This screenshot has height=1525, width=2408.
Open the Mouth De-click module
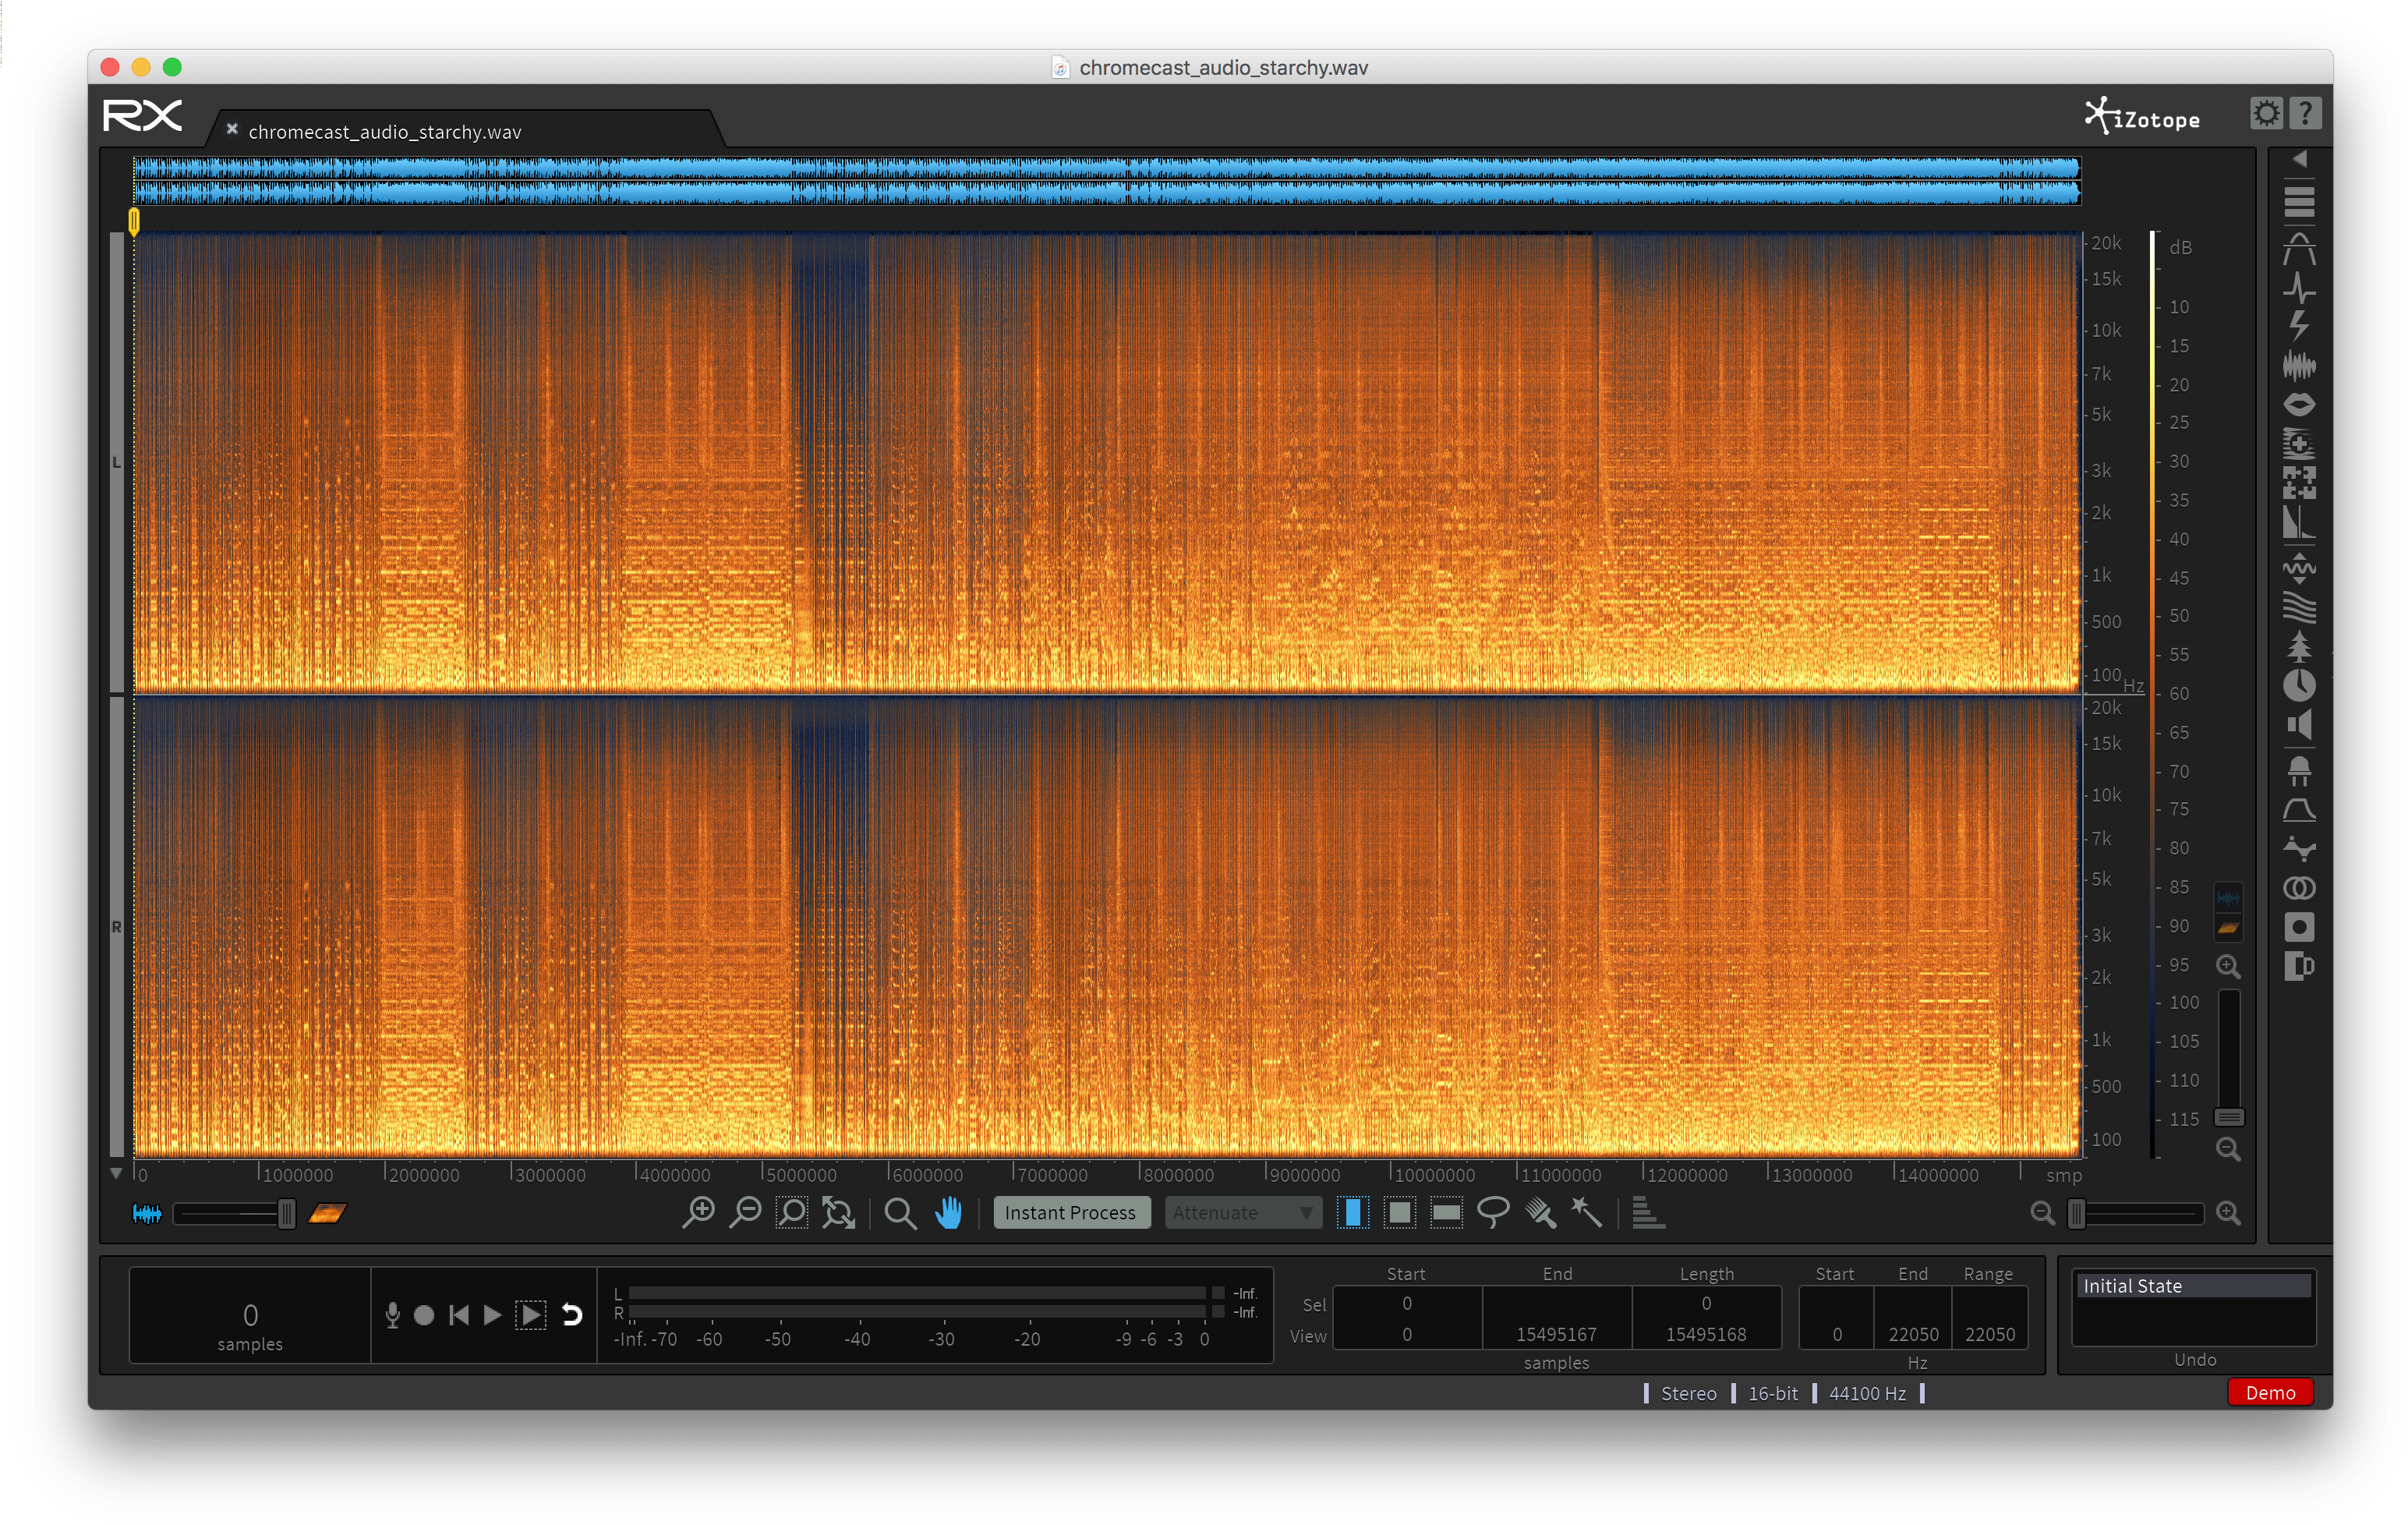(2299, 404)
